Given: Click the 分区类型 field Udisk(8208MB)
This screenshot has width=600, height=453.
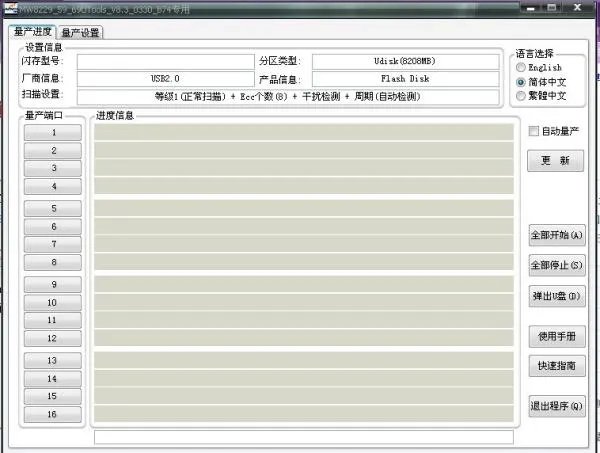Looking at the screenshot, I should [x=405, y=61].
